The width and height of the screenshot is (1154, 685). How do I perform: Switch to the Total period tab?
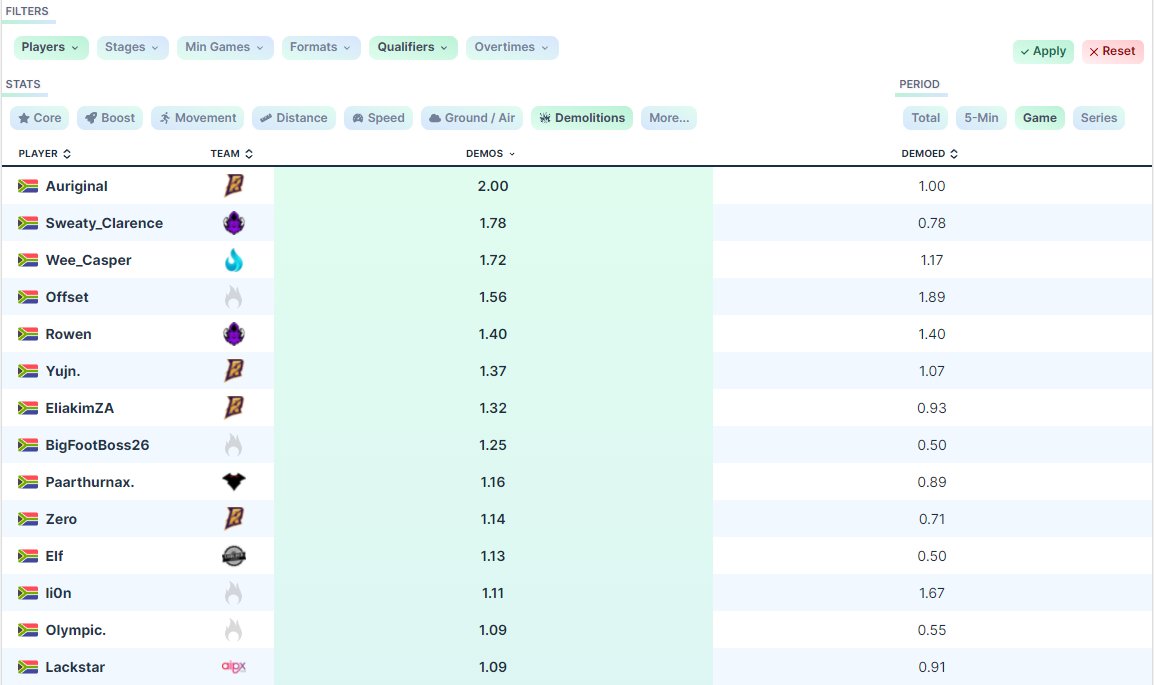pyautogui.click(x=924, y=117)
